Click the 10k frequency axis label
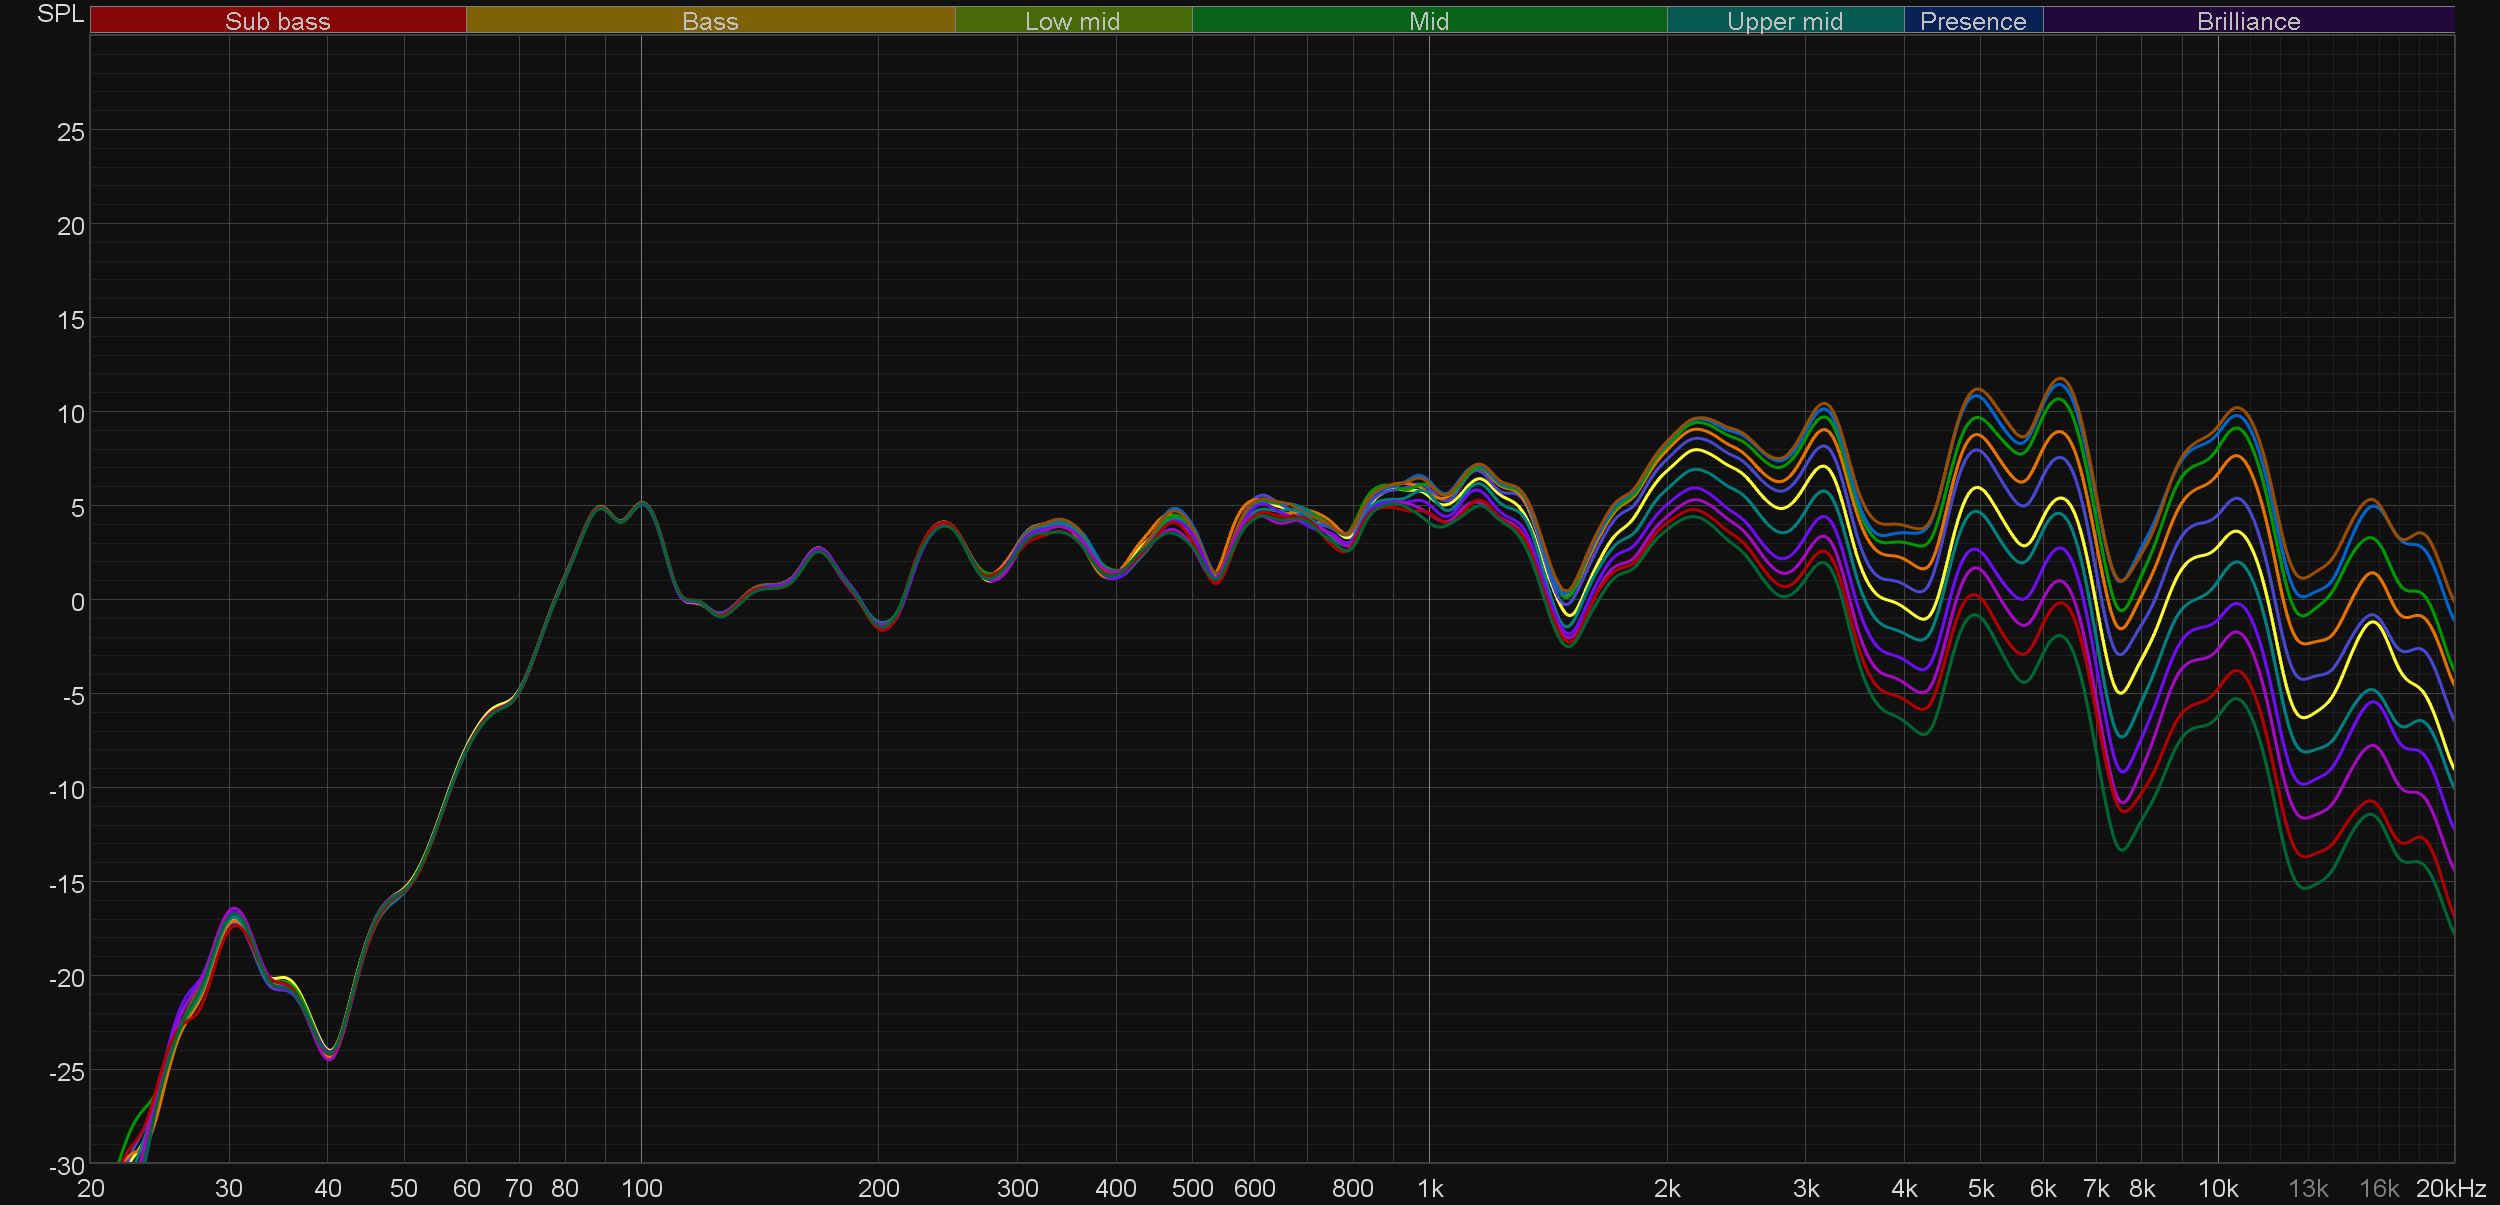Screen dimensions: 2500x1205 2217,1188
